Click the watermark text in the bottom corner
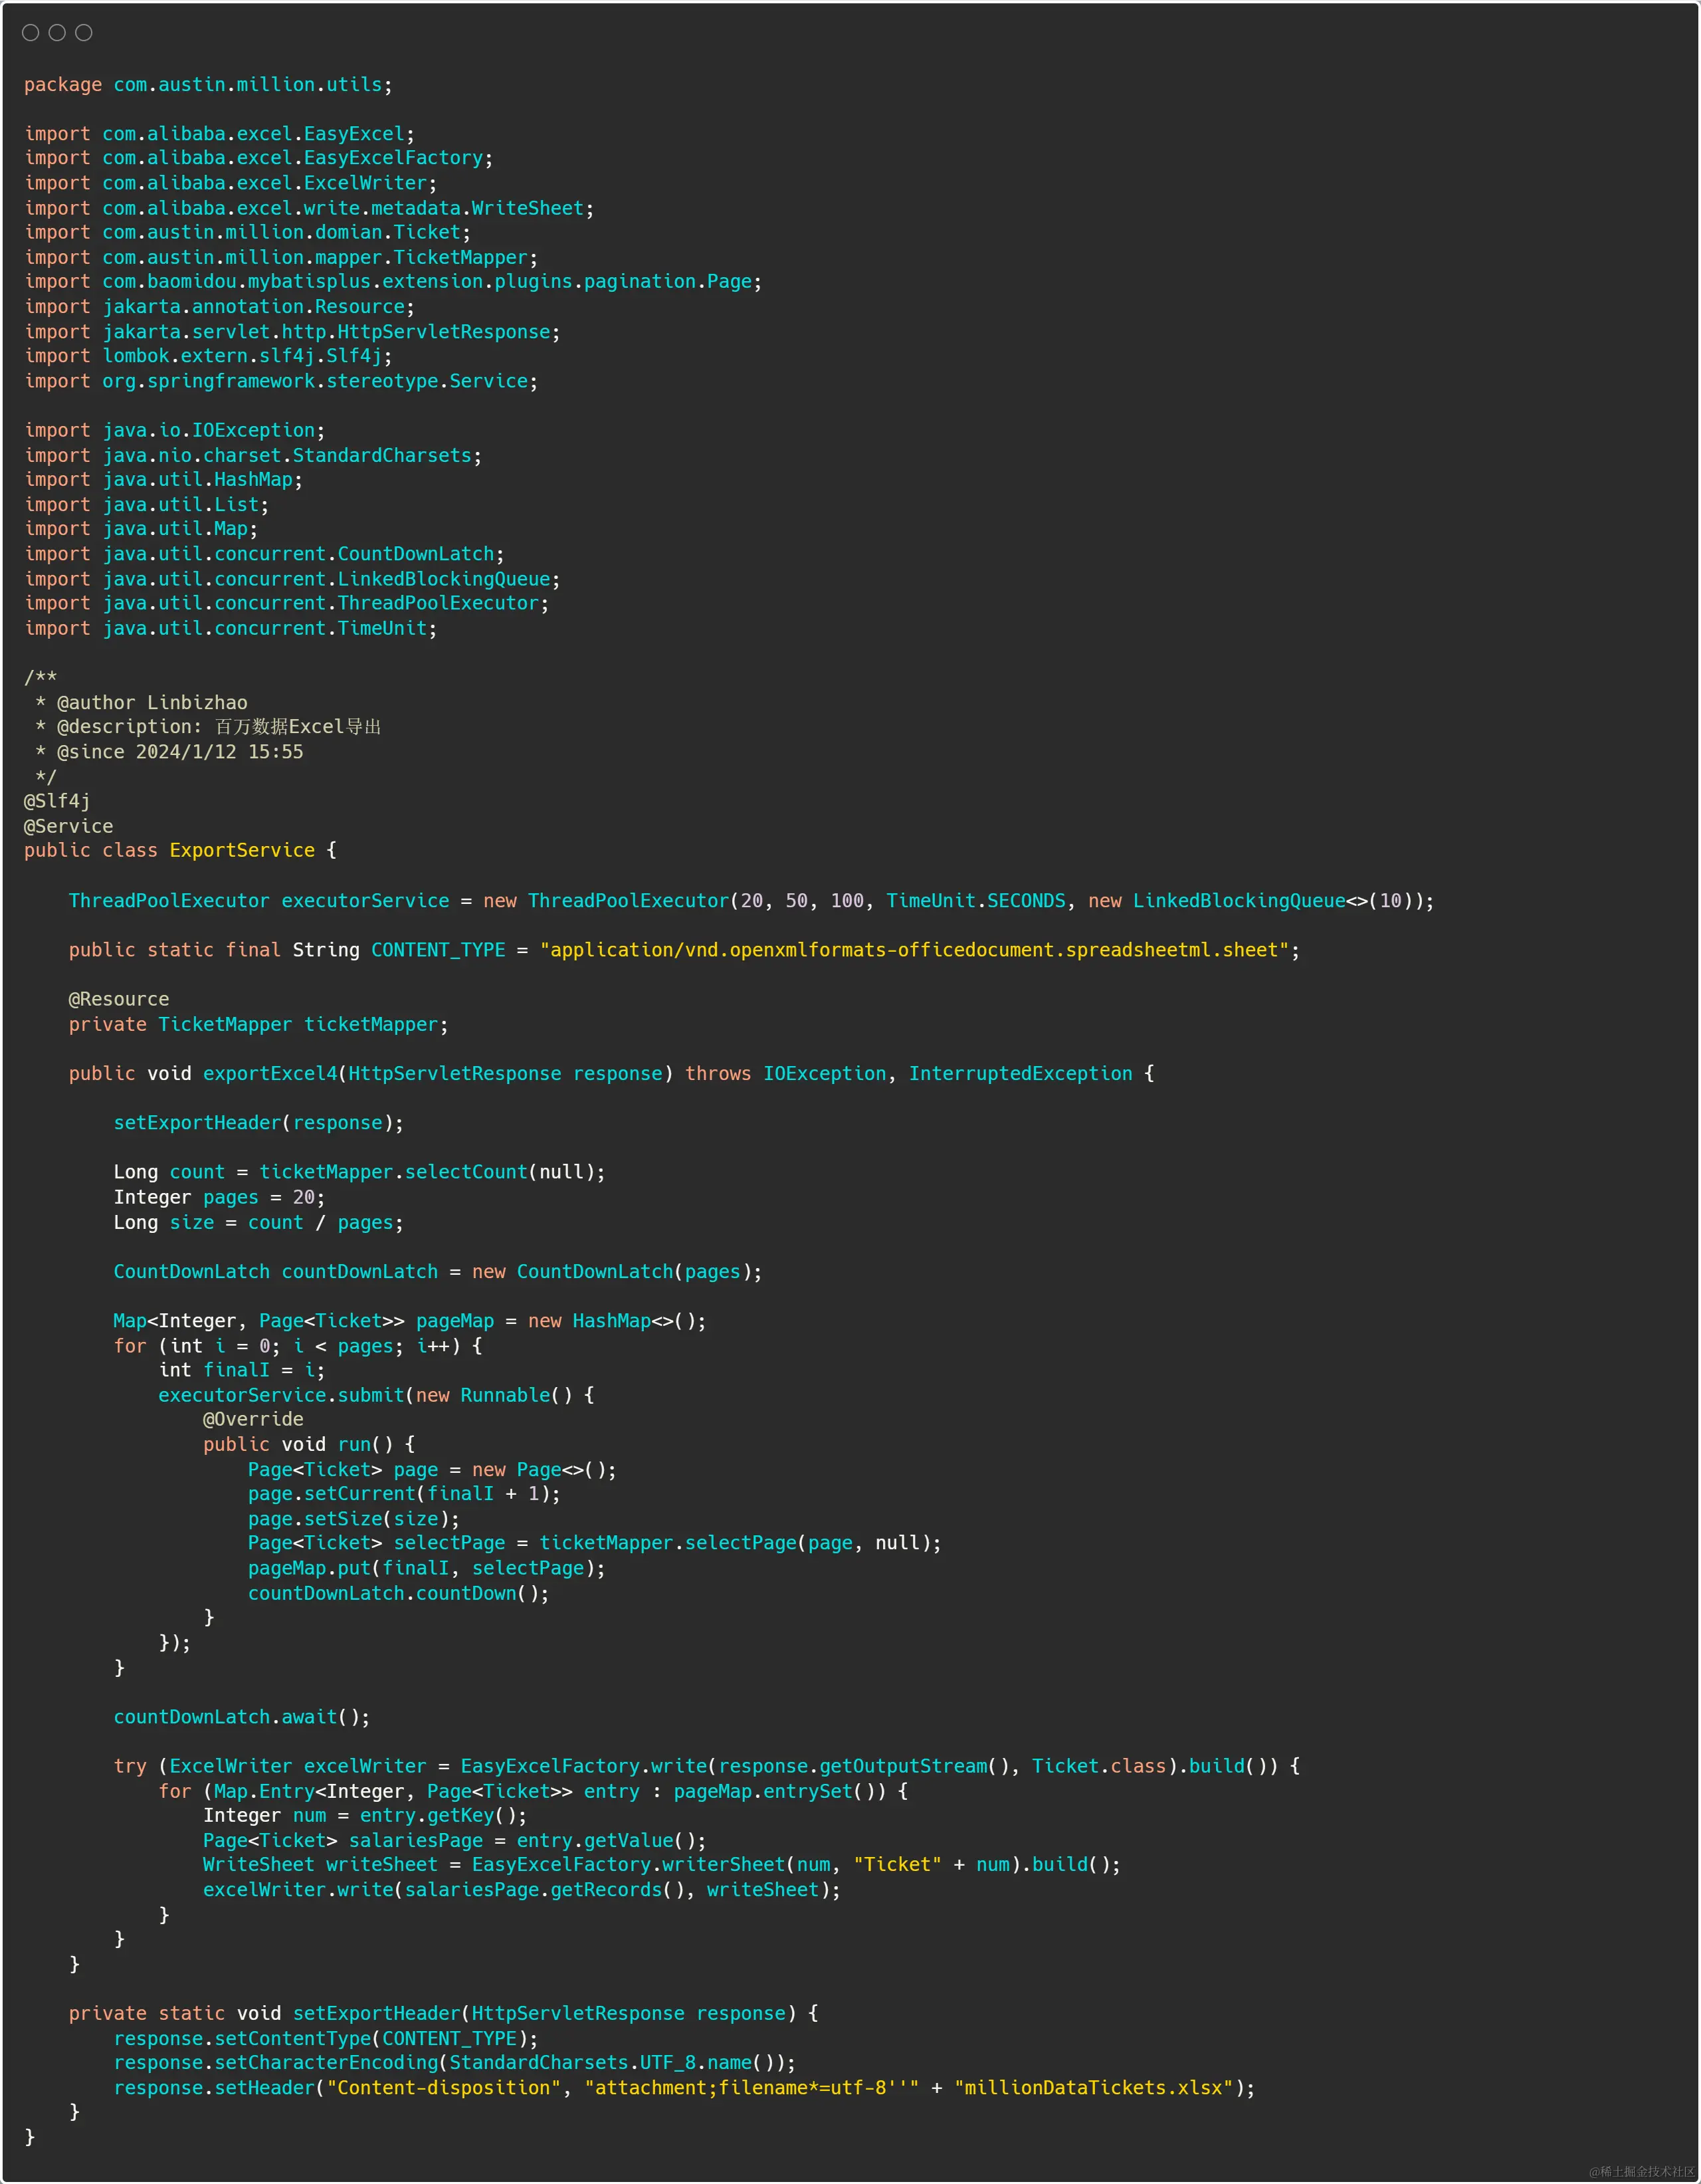The height and width of the screenshot is (2184, 1701). pos(1641,2171)
